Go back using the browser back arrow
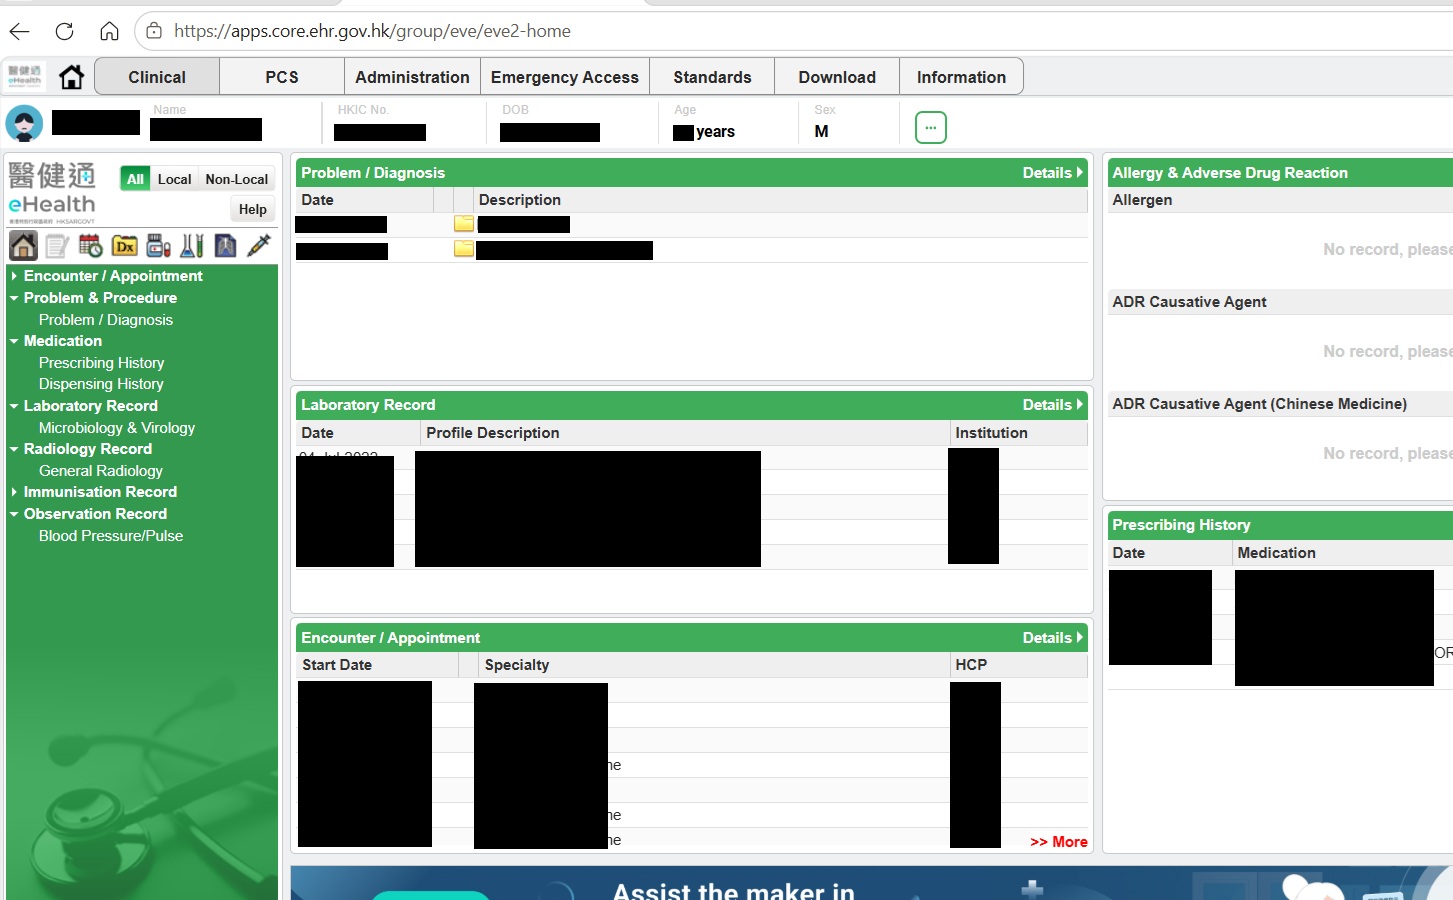This screenshot has height=900, width=1453. coord(20,31)
